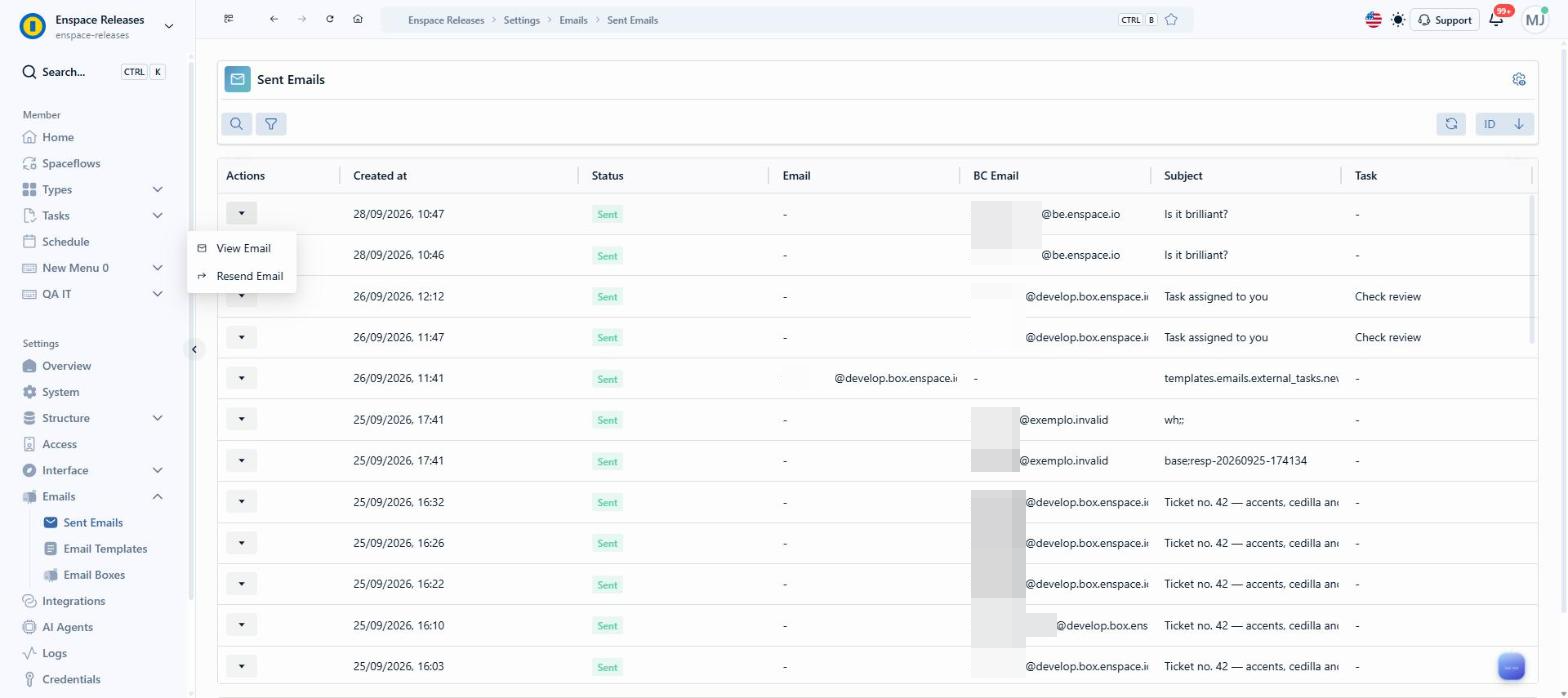The width and height of the screenshot is (1568, 698).
Task: Open notifications bell with 99+ badge
Action: coord(1497,19)
